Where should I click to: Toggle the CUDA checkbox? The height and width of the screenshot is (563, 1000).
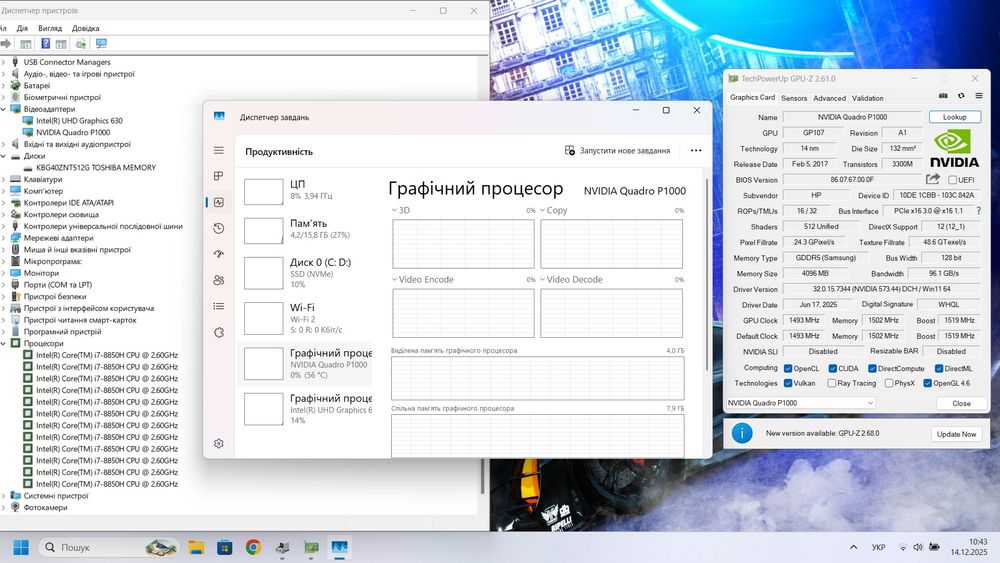[x=832, y=368]
